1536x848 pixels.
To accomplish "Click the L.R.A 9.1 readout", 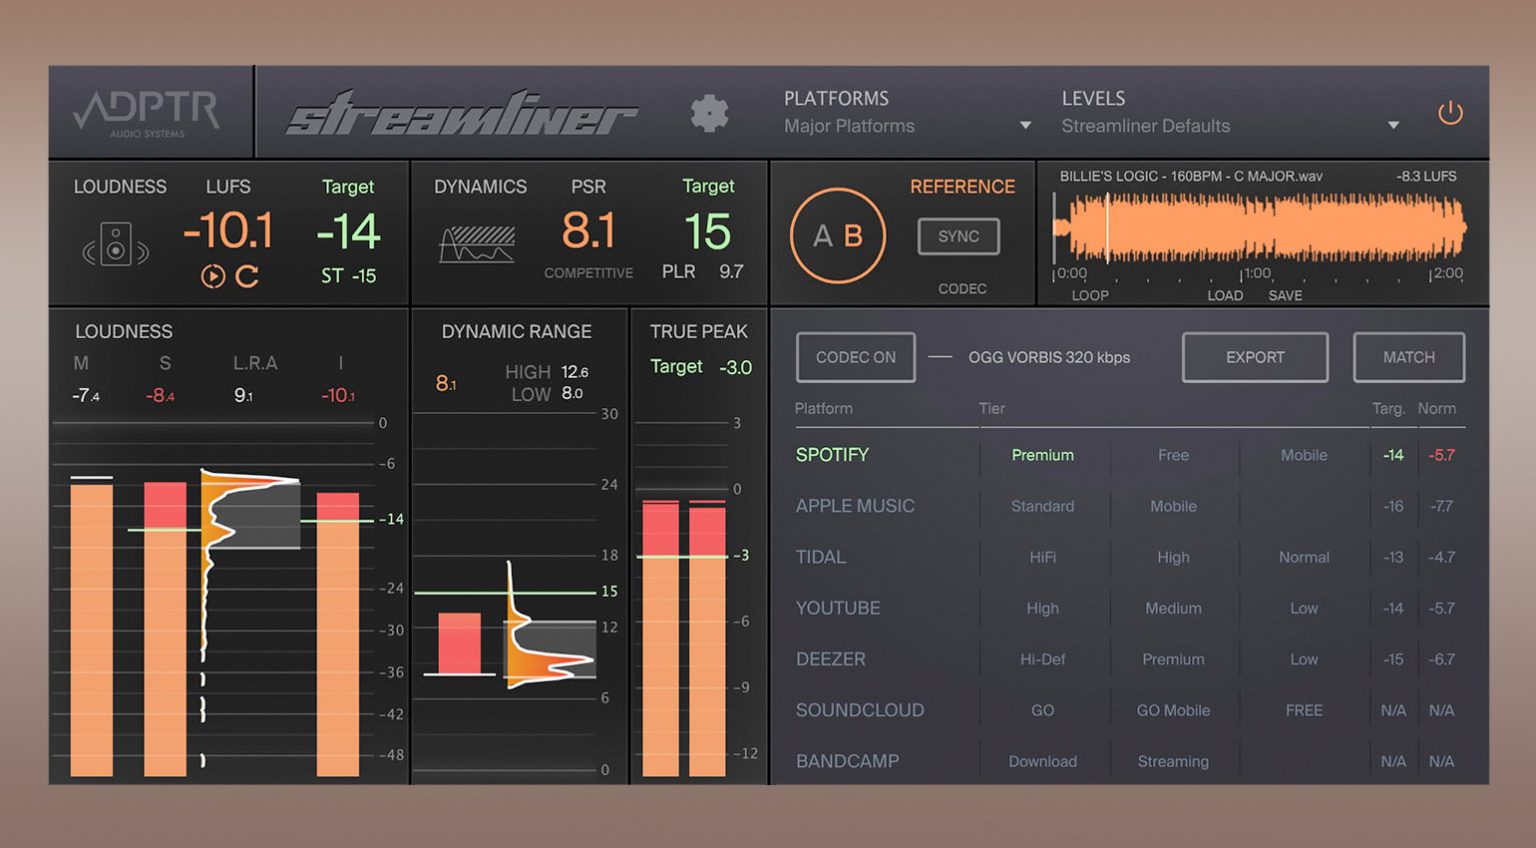I will point(244,396).
